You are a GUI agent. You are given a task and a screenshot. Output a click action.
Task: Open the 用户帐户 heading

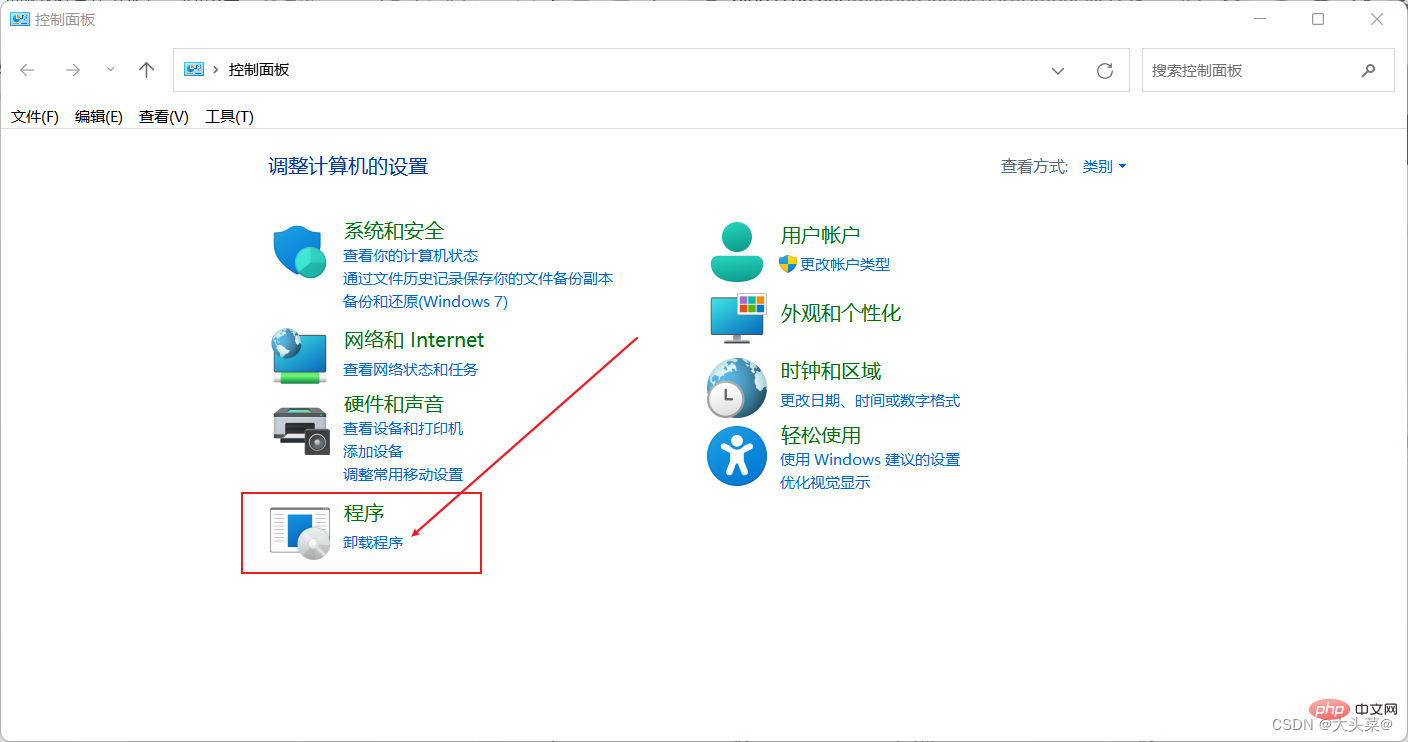[821, 236]
